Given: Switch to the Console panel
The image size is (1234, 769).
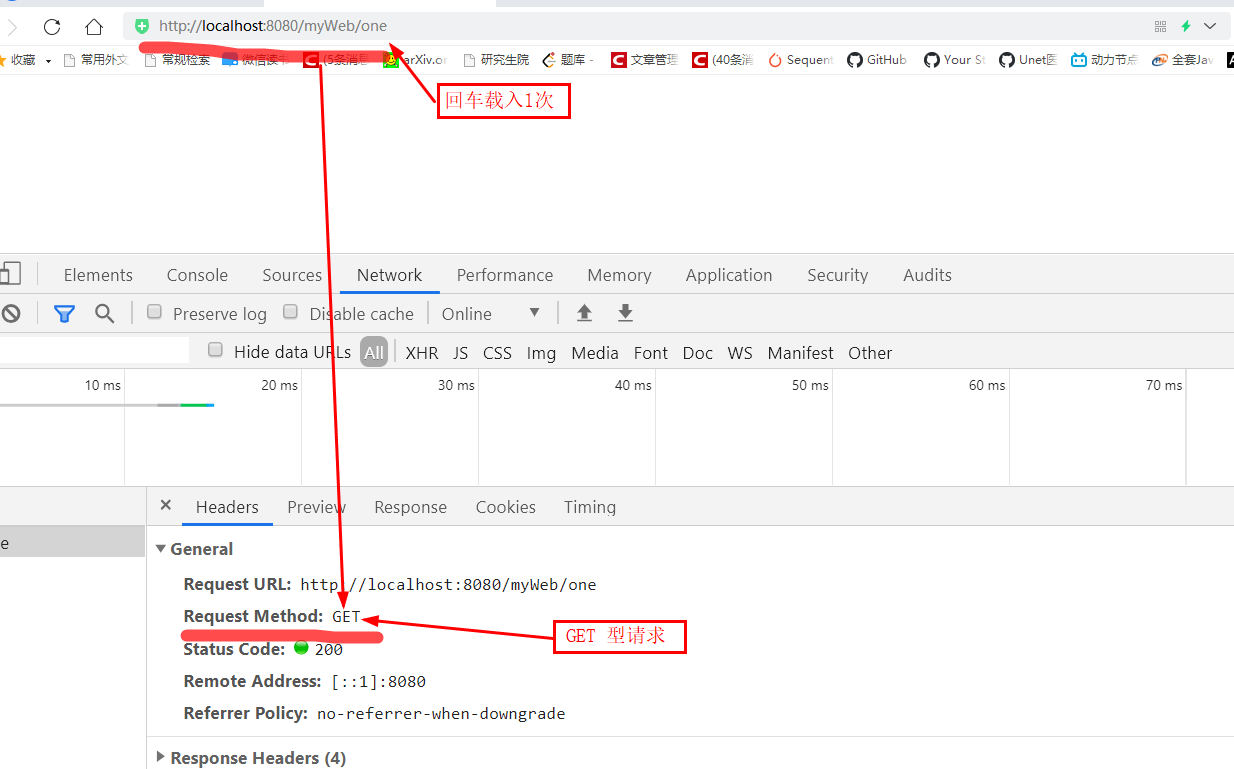Looking at the screenshot, I should coord(197,275).
